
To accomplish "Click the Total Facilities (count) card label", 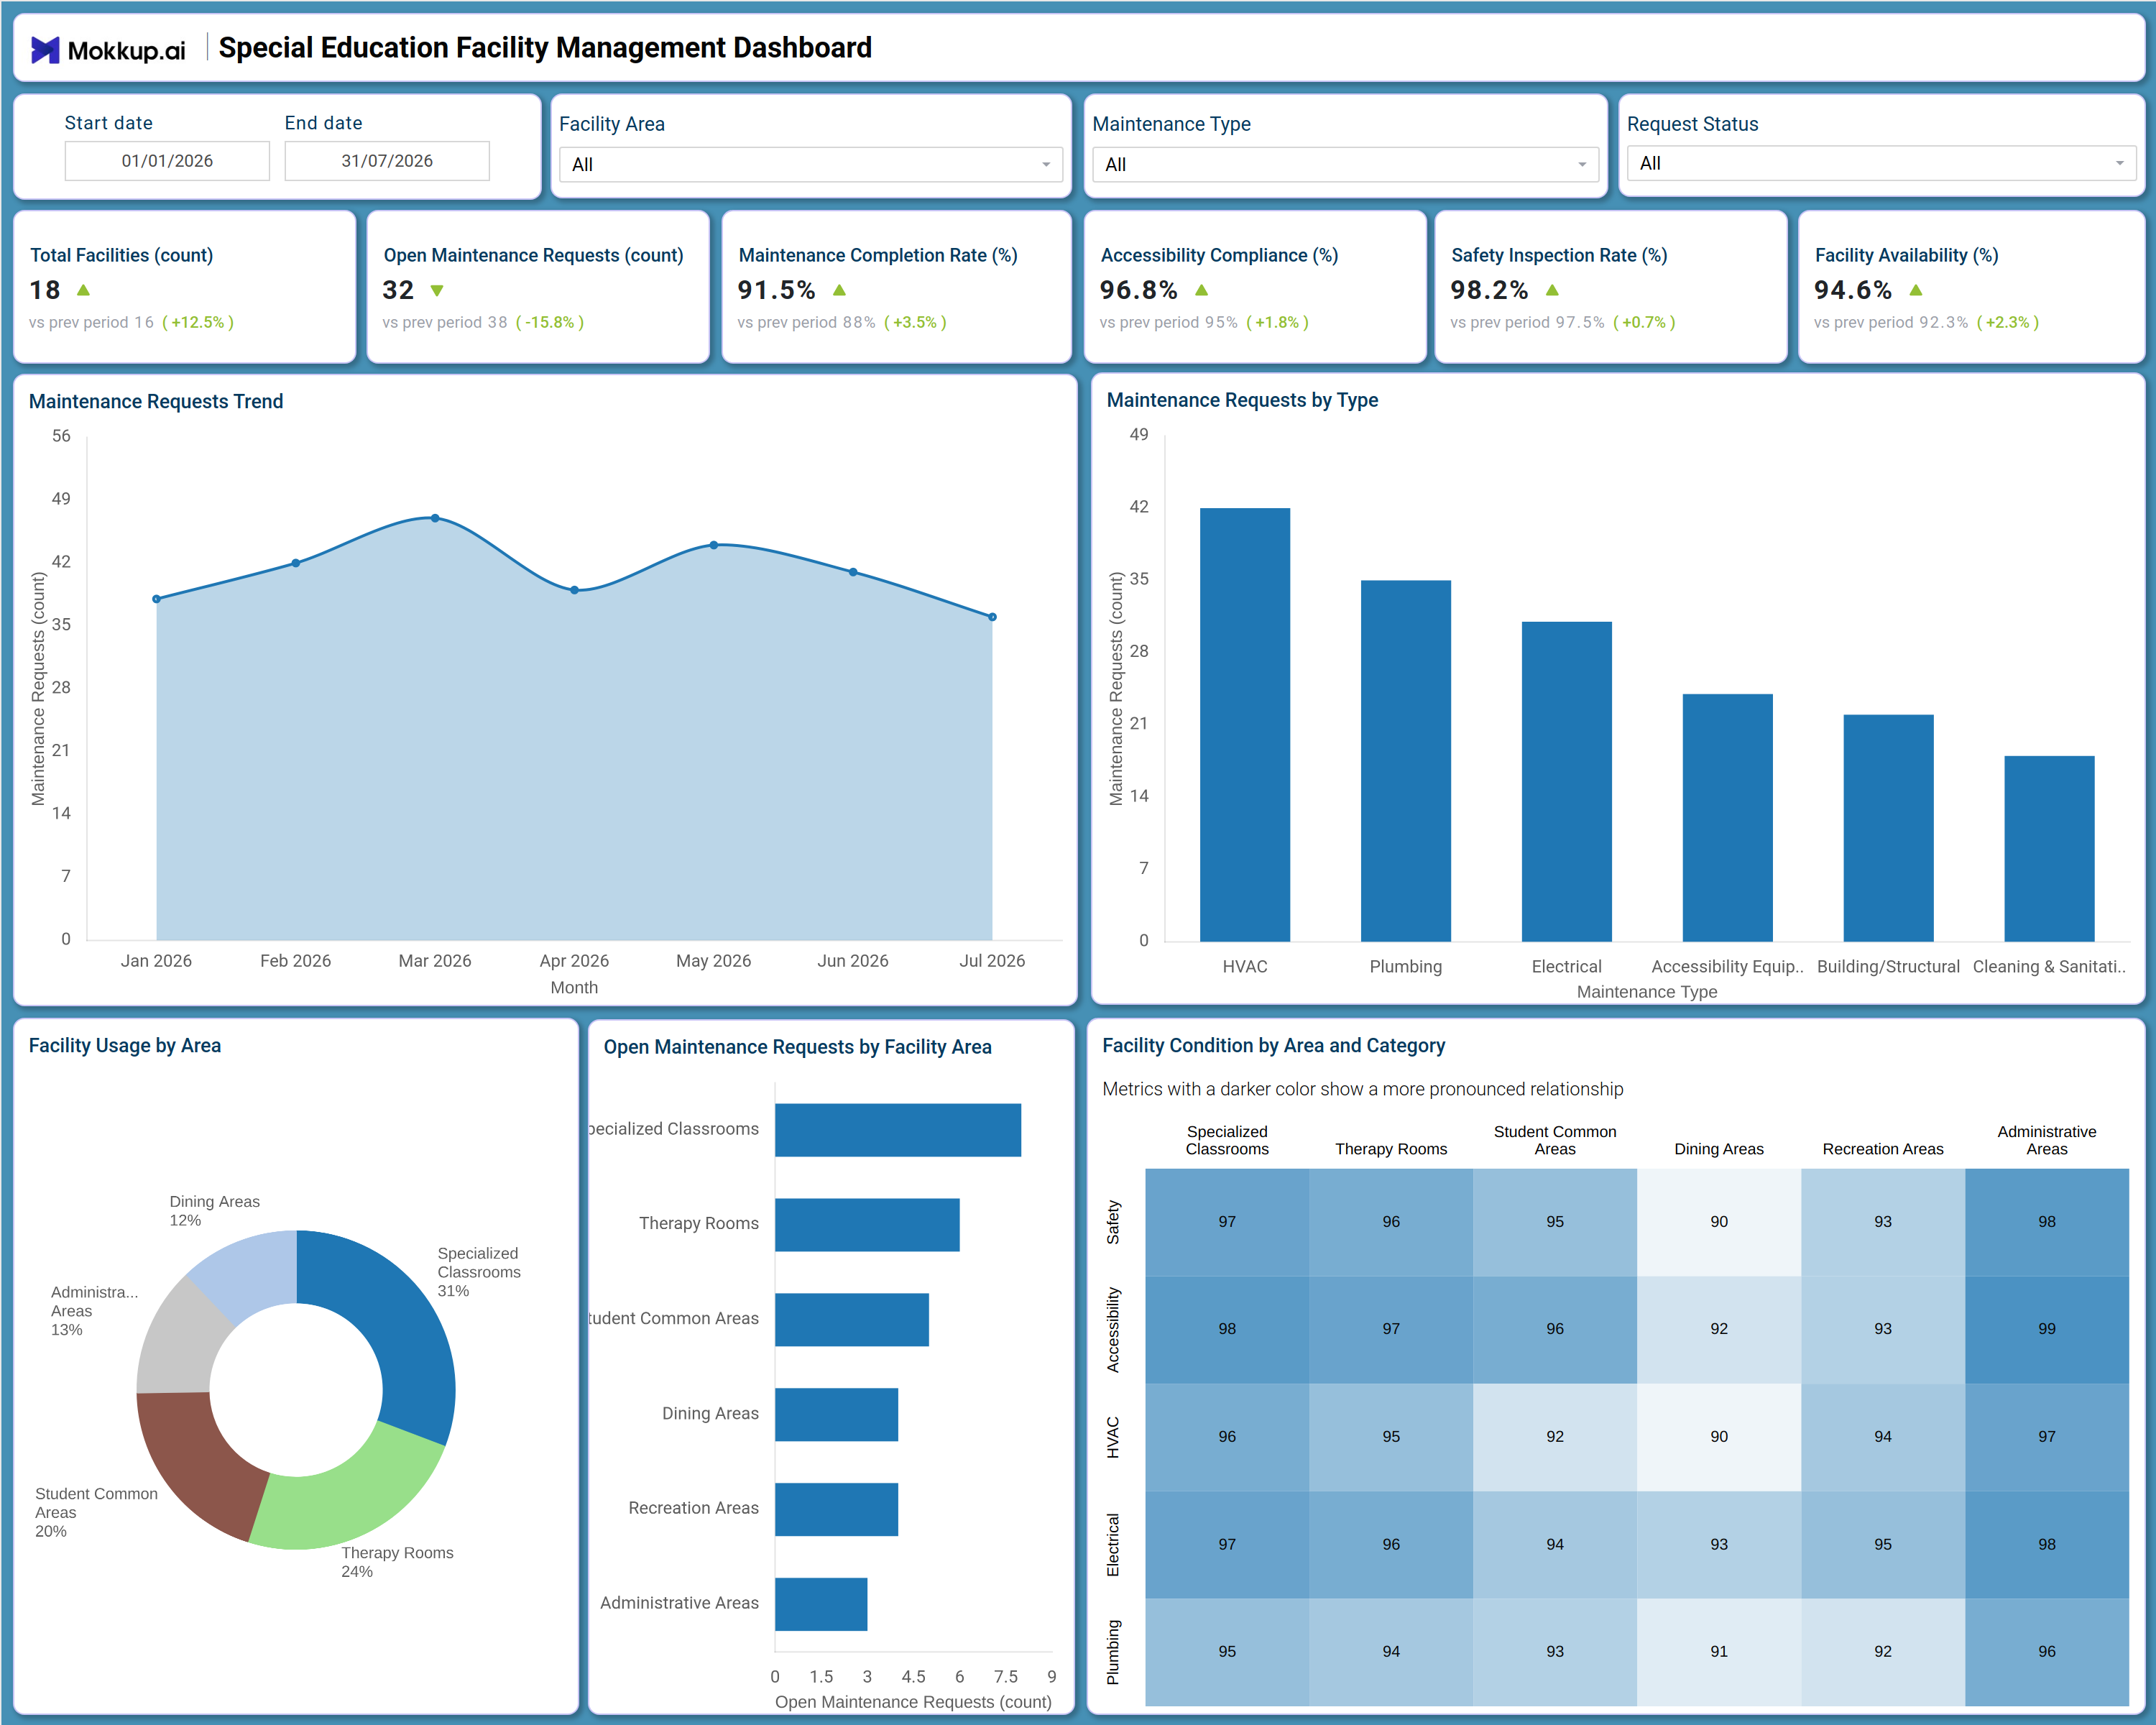I will (121, 255).
